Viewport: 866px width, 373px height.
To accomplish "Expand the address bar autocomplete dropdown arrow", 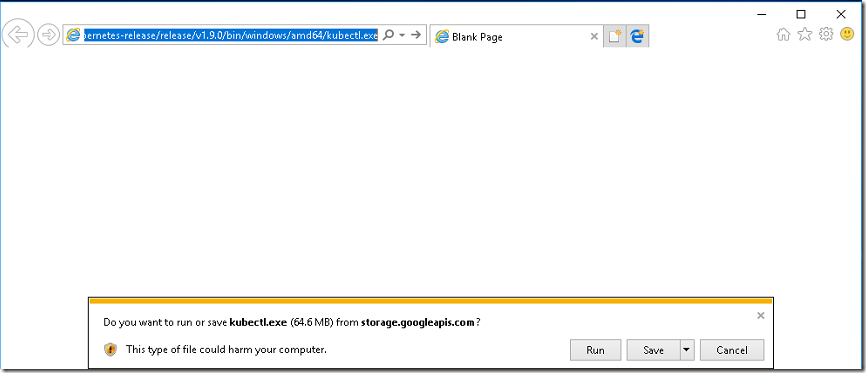I will [402, 35].
